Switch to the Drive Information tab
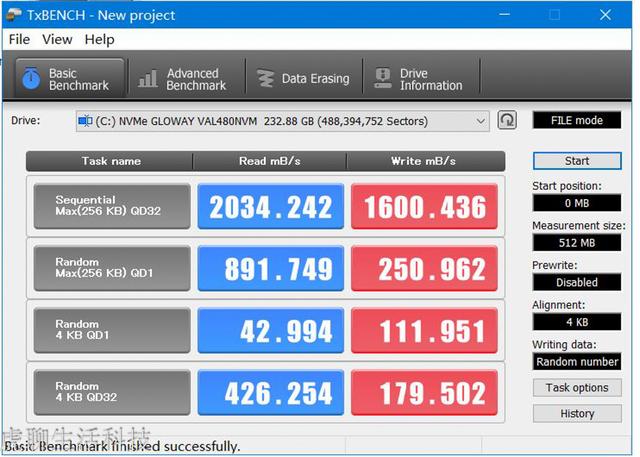 421,78
